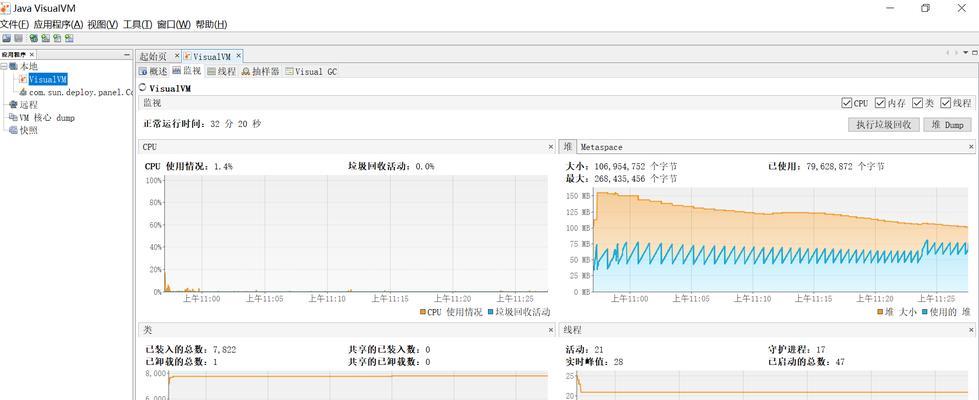The image size is (979, 400).
Task: Switch to the 抽样器 tab
Action: pos(260,71)
